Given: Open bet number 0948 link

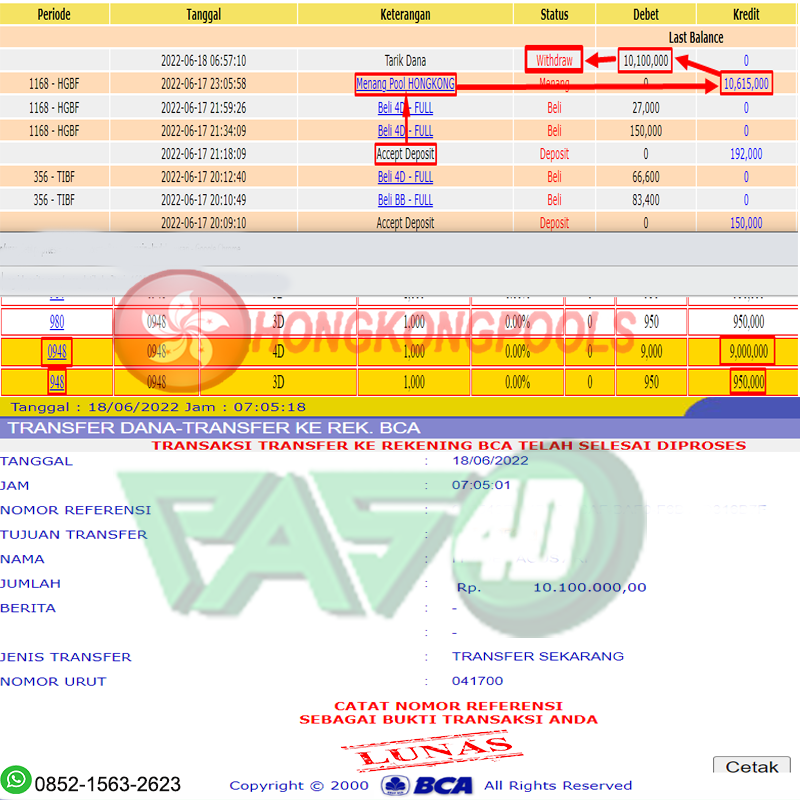Looking at the screenshot, I should 57,352.
